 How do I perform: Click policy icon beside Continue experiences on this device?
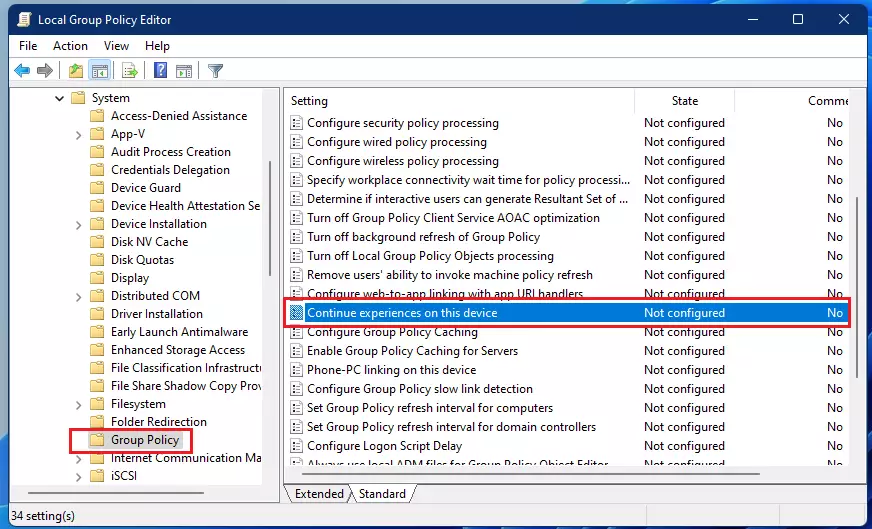click(x=296, y=313)
